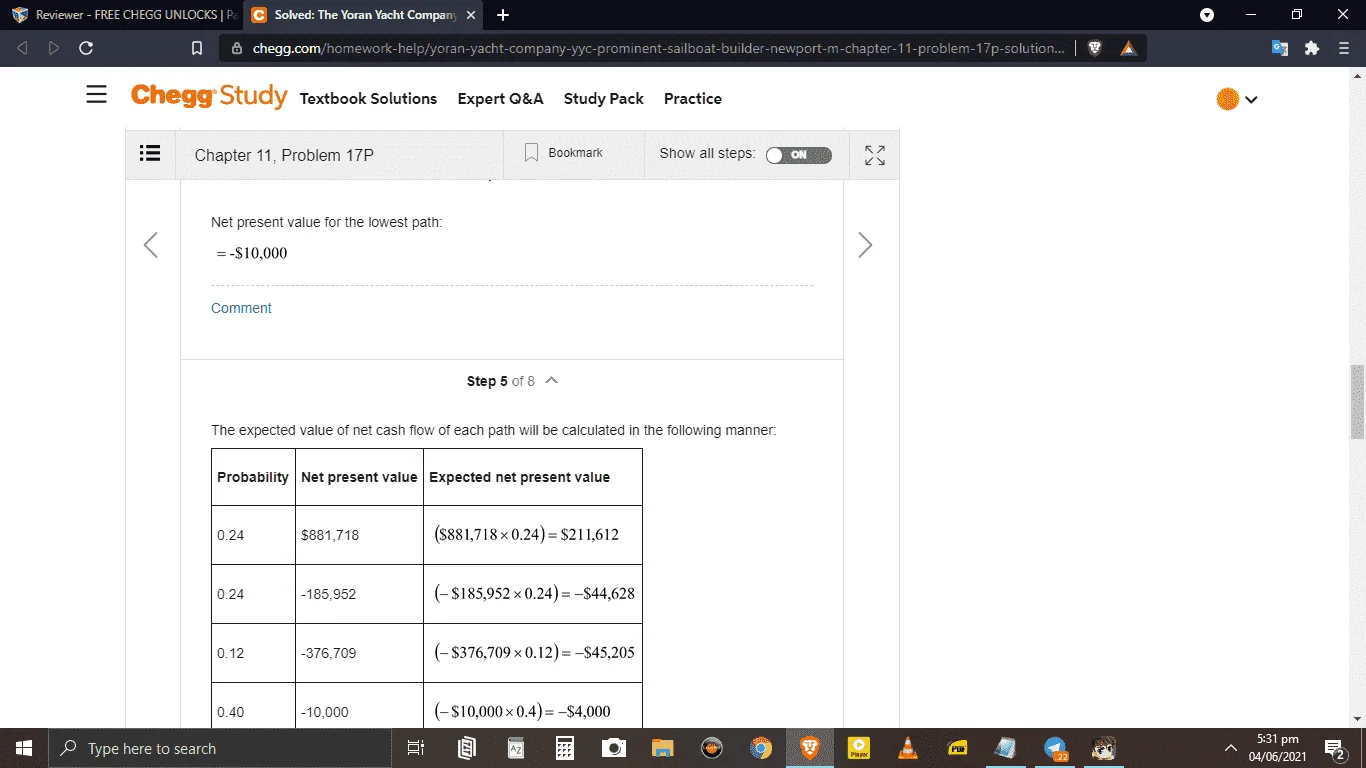Show hidden system tray icons
Image resolution: width=1366 pixels, height=768 pixels.
coord(1229,748)
